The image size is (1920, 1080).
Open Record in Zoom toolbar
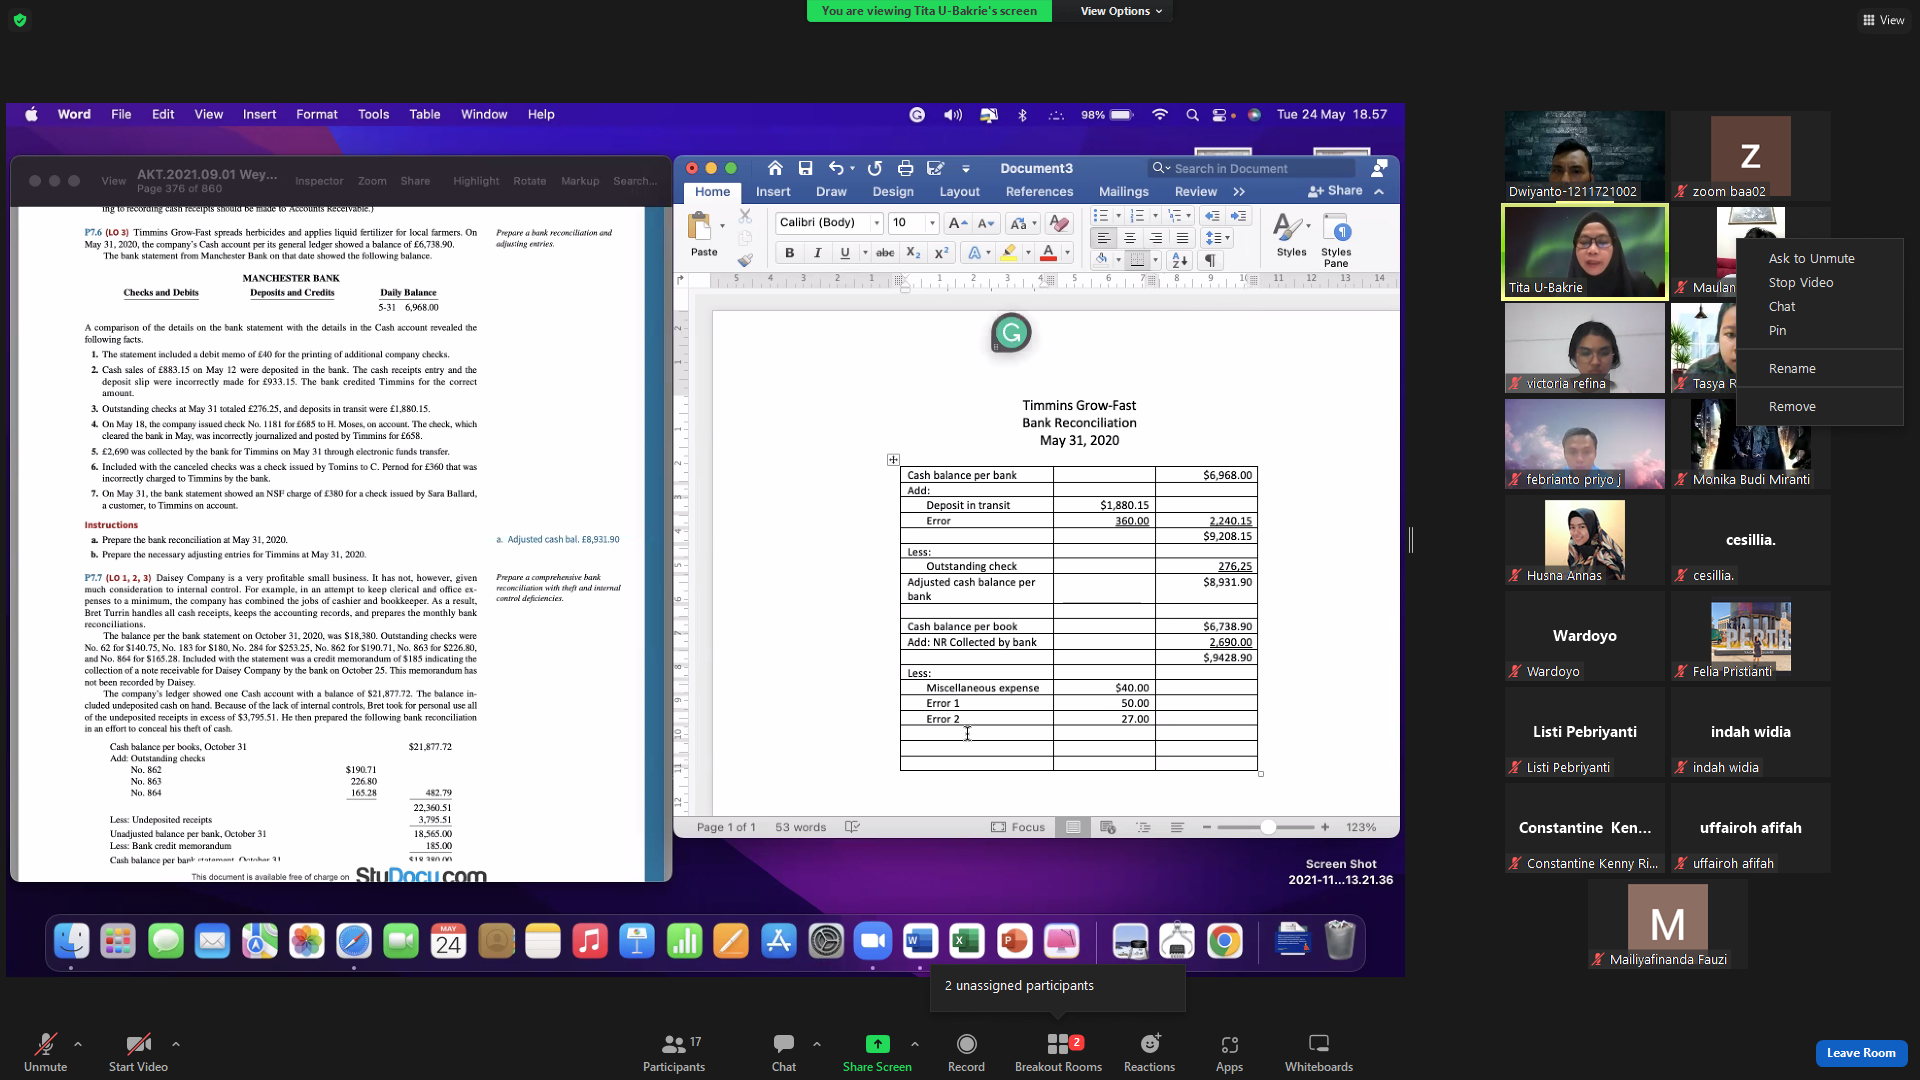966,1052
